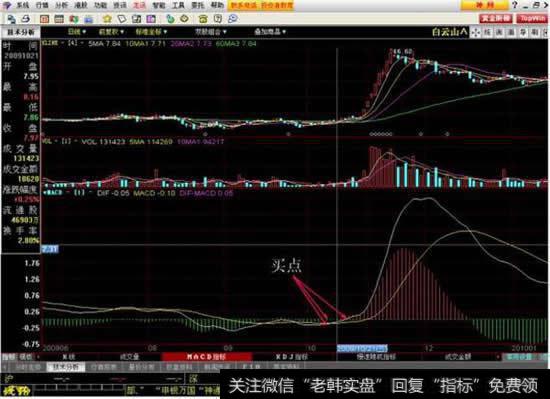
Task: Switch to the K线 indicator tab
Action: tap(69, 357)
